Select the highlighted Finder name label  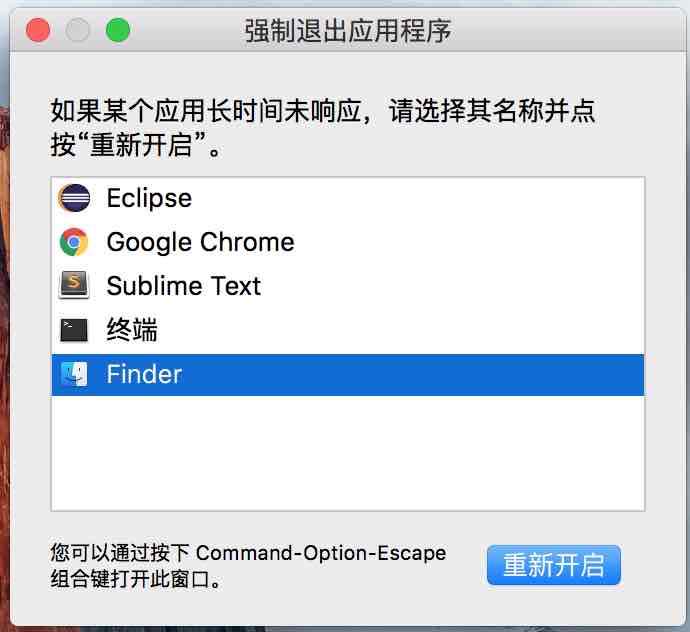click(144, 375)
